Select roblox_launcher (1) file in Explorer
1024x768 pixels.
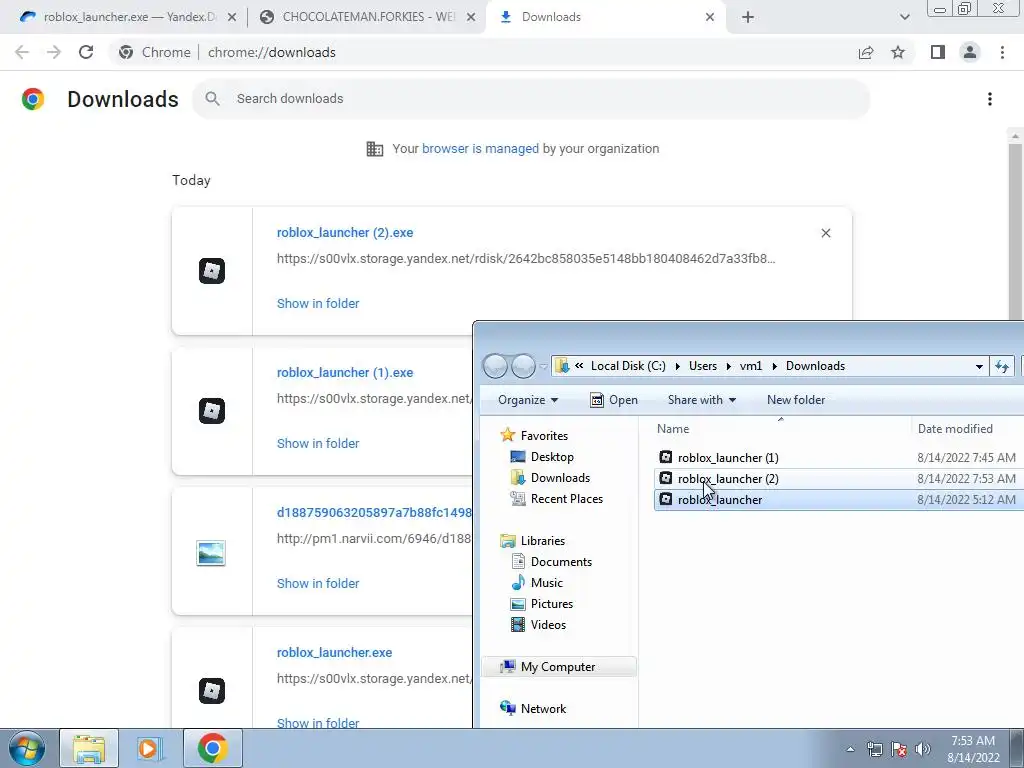point(728,458)
